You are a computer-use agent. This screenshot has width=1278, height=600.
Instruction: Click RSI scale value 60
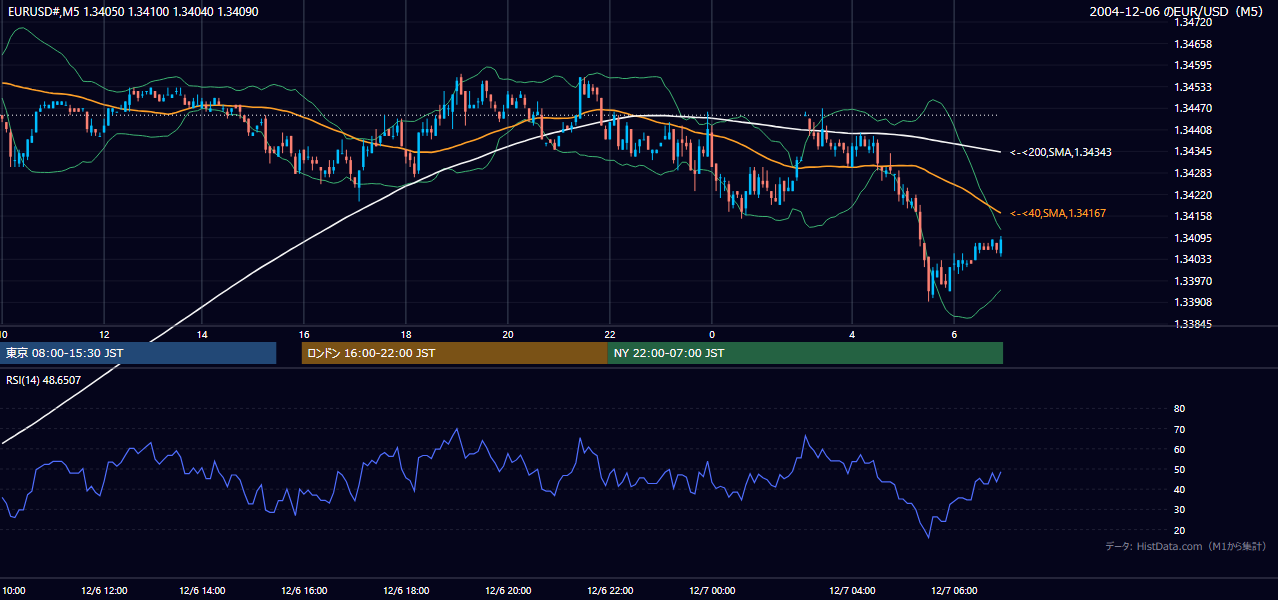coord(1179,450)
